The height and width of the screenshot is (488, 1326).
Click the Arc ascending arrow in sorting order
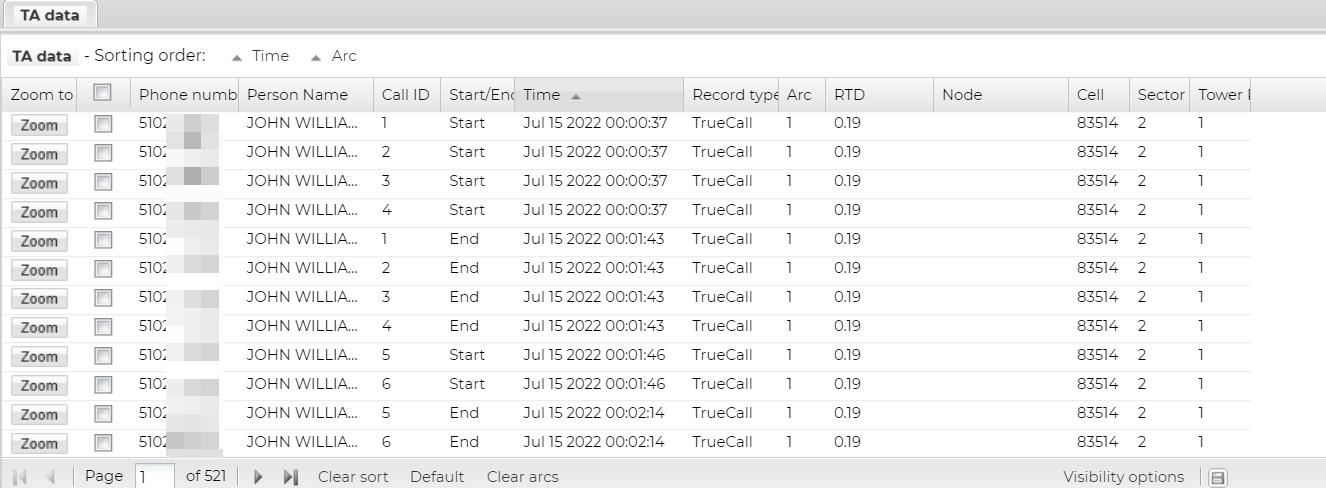click(x=316, y=57)
